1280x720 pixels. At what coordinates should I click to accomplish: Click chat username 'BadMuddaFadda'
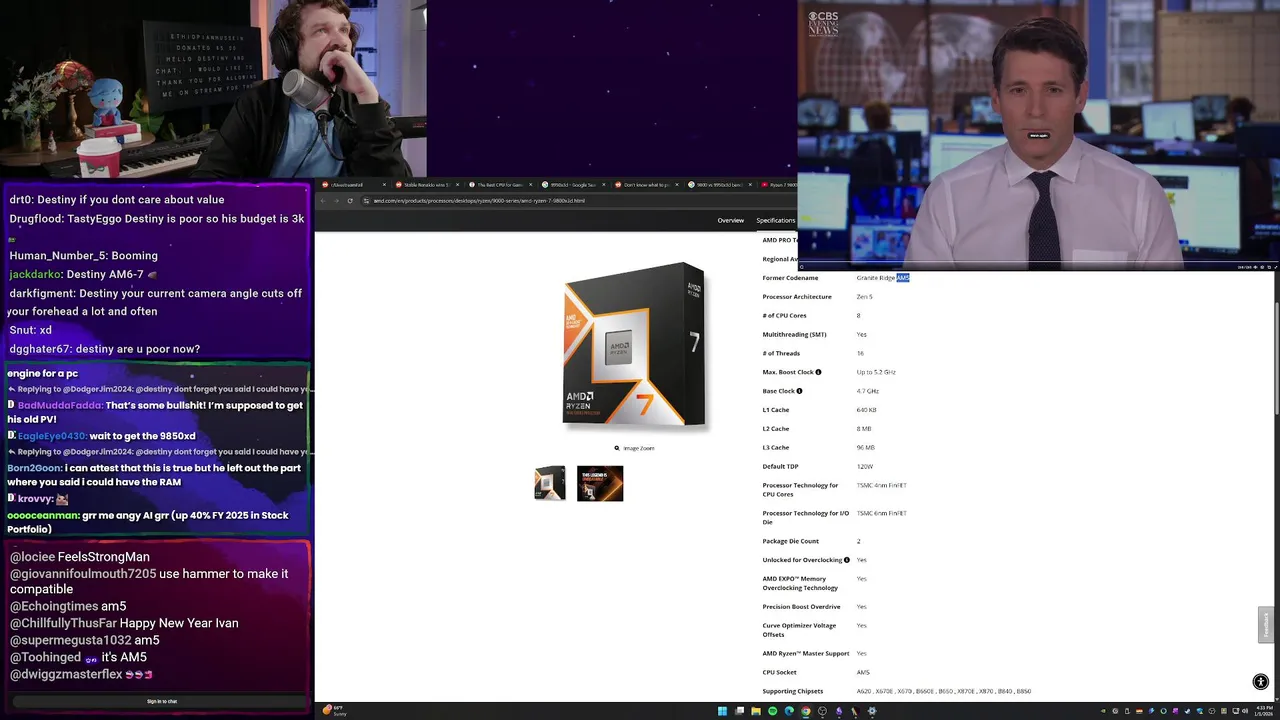click(59, 405)
